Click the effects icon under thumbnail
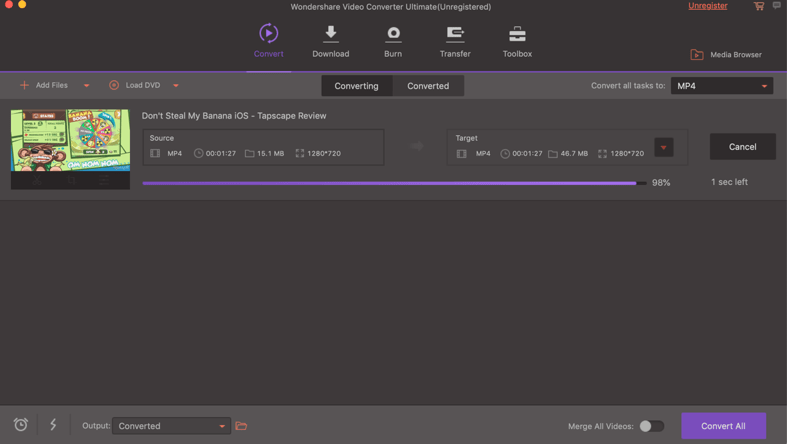Viewport: 787px width, 444px height. click(103, 181)
